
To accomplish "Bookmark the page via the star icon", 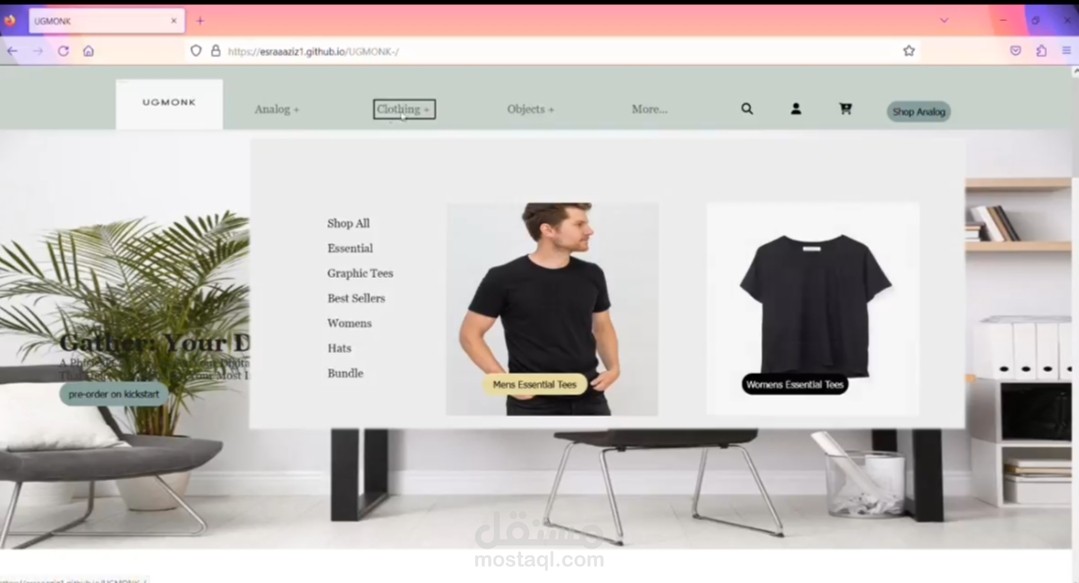I will click(x=908, y=49).
